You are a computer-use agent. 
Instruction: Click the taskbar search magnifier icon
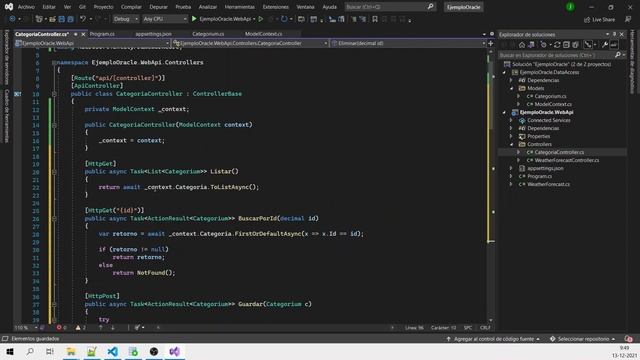[30, 351]
